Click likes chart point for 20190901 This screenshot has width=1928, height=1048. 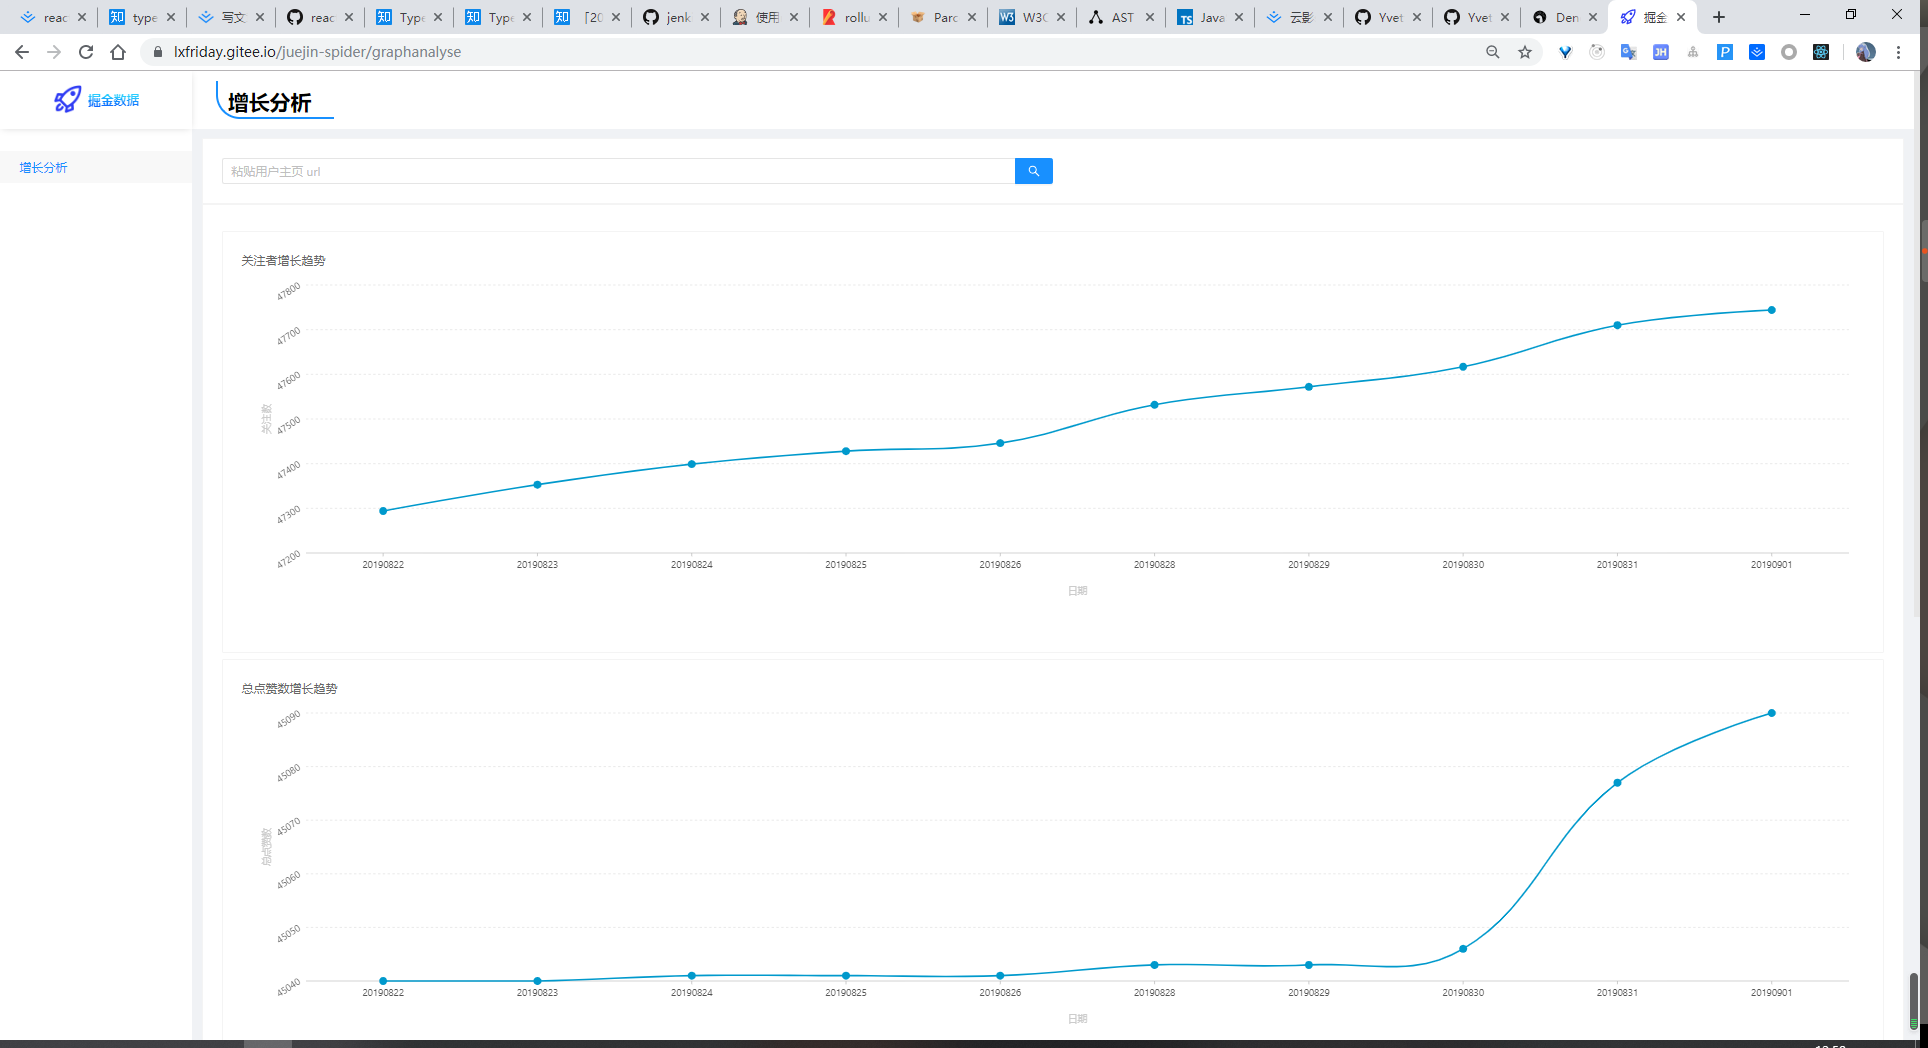1771,713
